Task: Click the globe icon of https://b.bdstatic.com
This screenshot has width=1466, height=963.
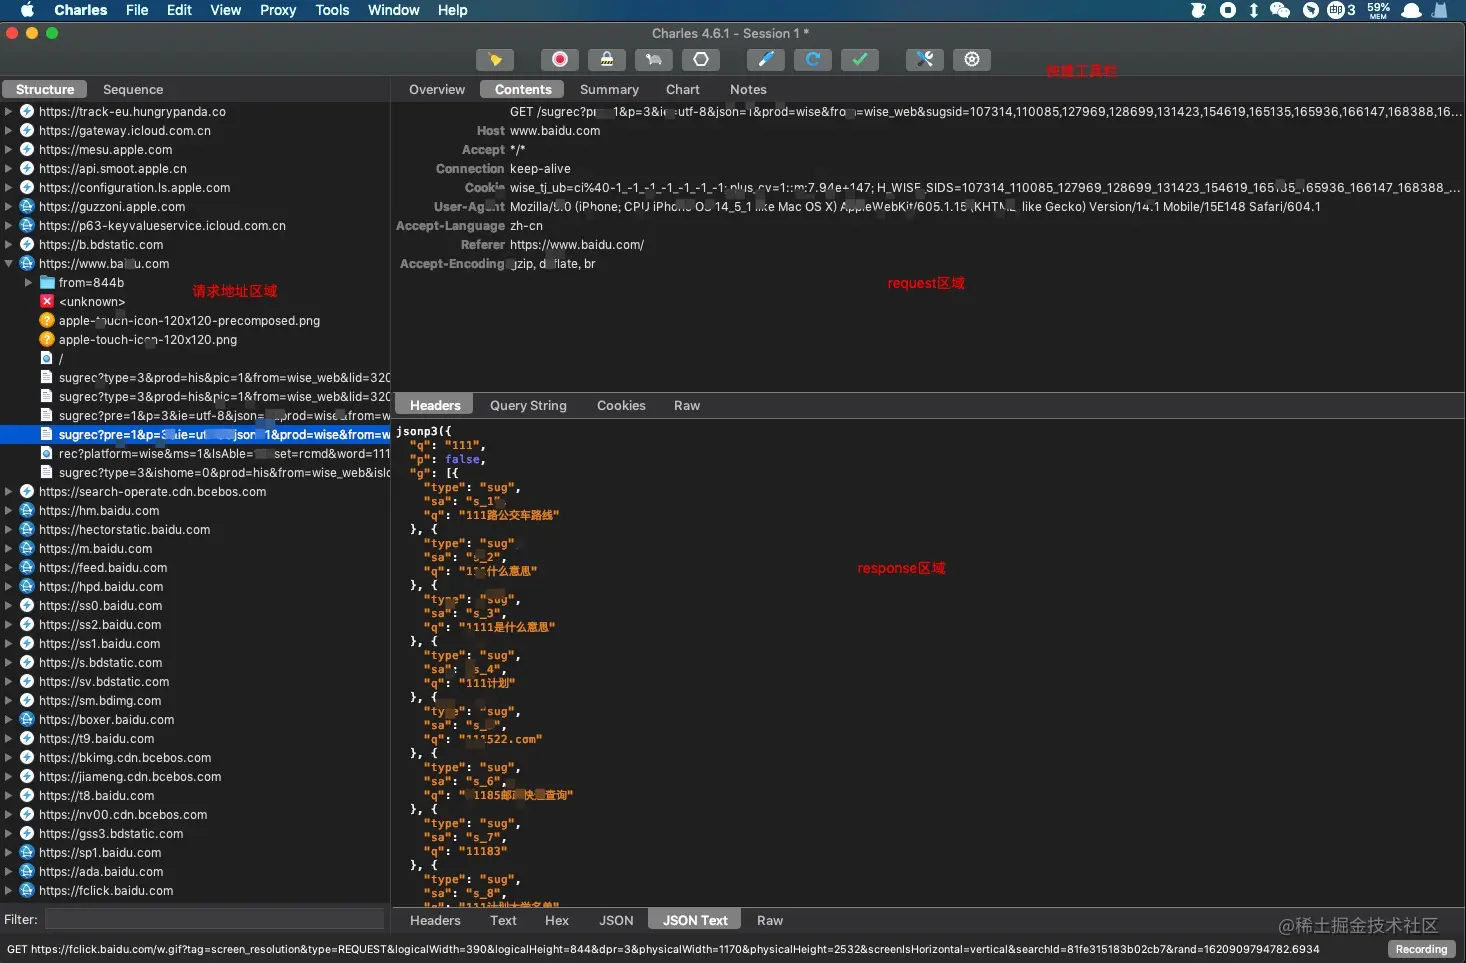Action: click(x=27, y=244)
